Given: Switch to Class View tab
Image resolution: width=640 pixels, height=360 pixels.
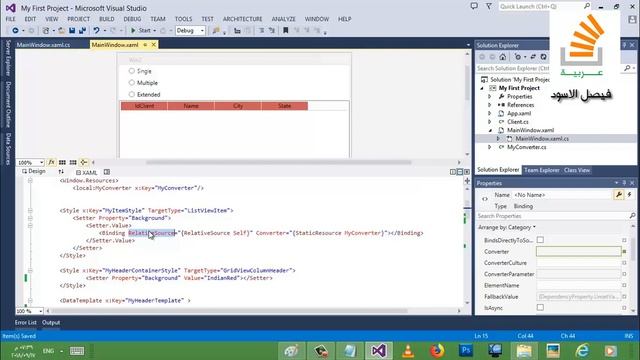Looking at the screenshot, I should coord(577,170).
